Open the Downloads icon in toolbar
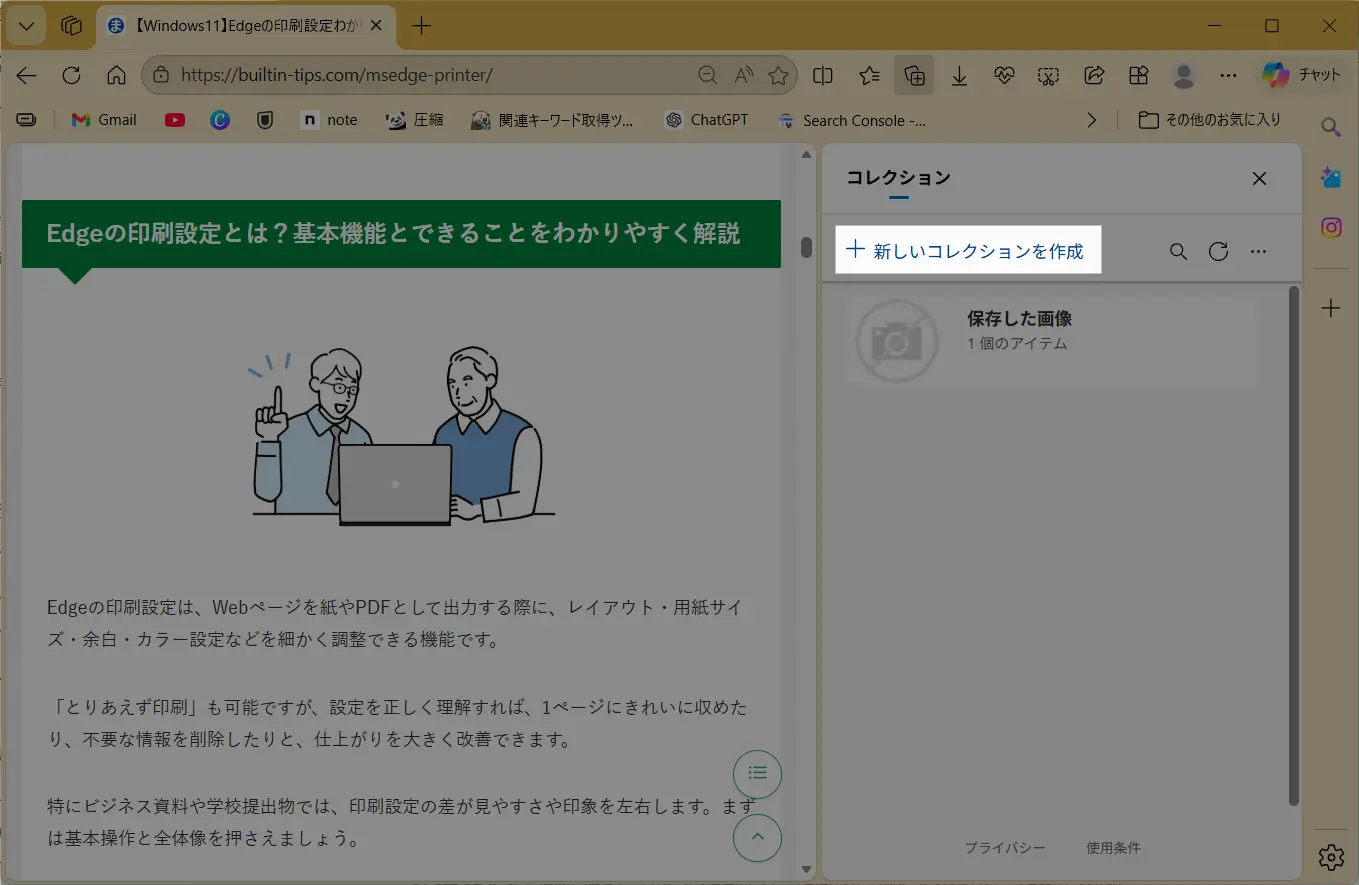The width and height of the screenshot is (1359, 885). tap(959, 76)
